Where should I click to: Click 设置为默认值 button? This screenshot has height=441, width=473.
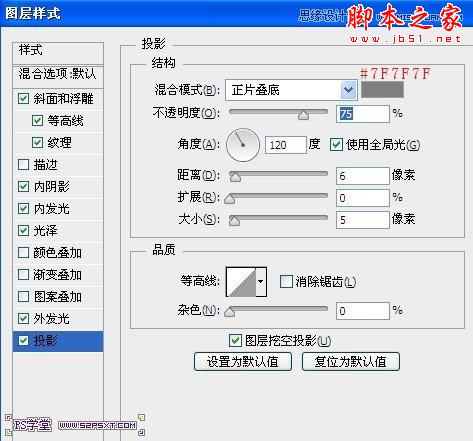click(243, 362)
